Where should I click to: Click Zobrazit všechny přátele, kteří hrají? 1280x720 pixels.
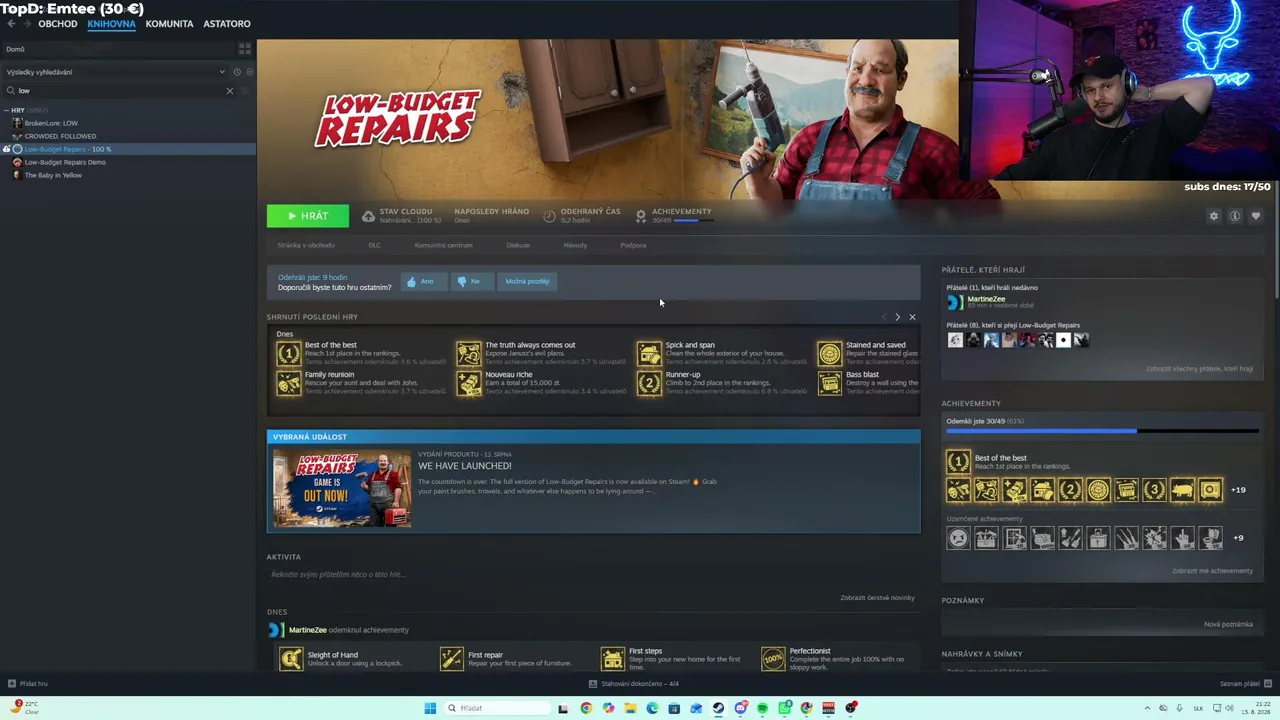point(1199,369)
